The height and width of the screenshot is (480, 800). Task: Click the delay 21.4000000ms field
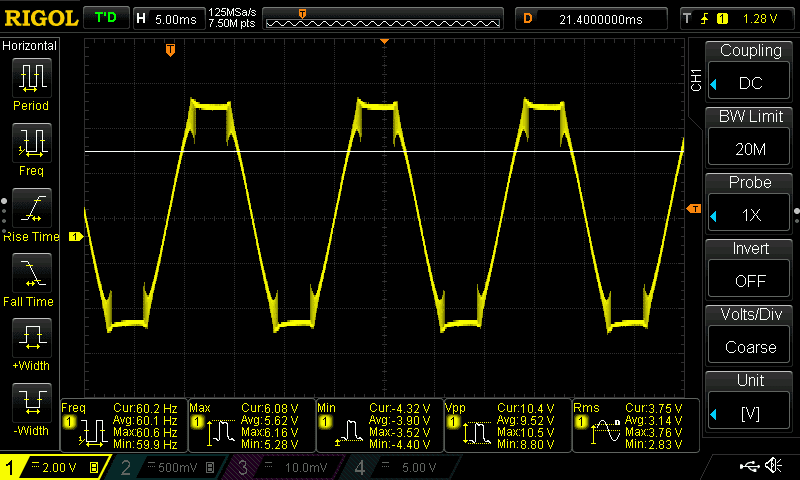pyautogui.click(x=592, y=19)
